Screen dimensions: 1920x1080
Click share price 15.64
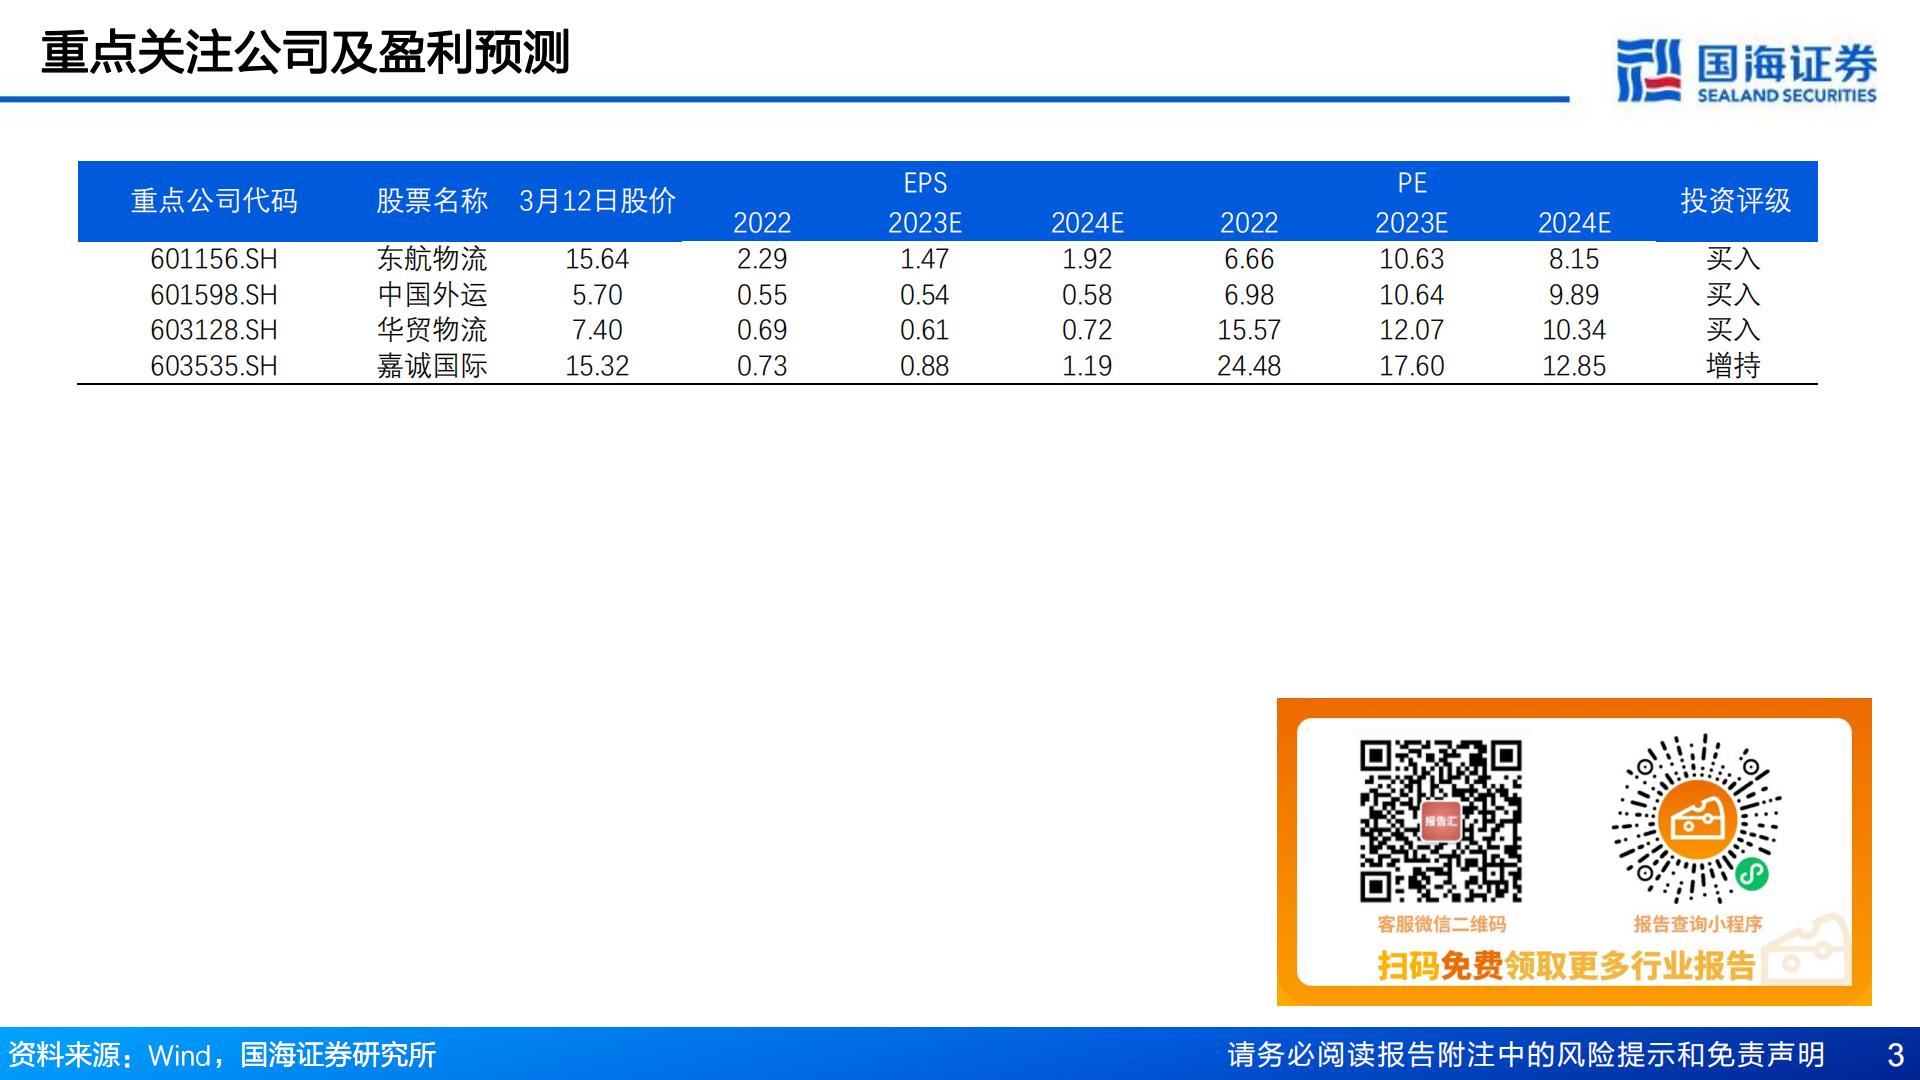597,259
